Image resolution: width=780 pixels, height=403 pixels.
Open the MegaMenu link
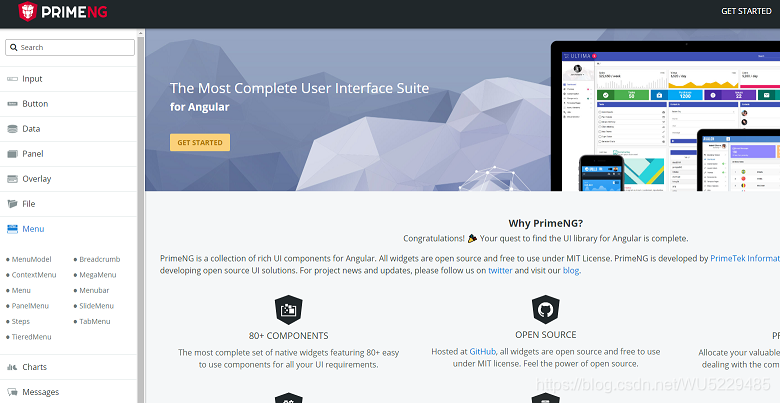pyautogui.click(x=98, y=275)
